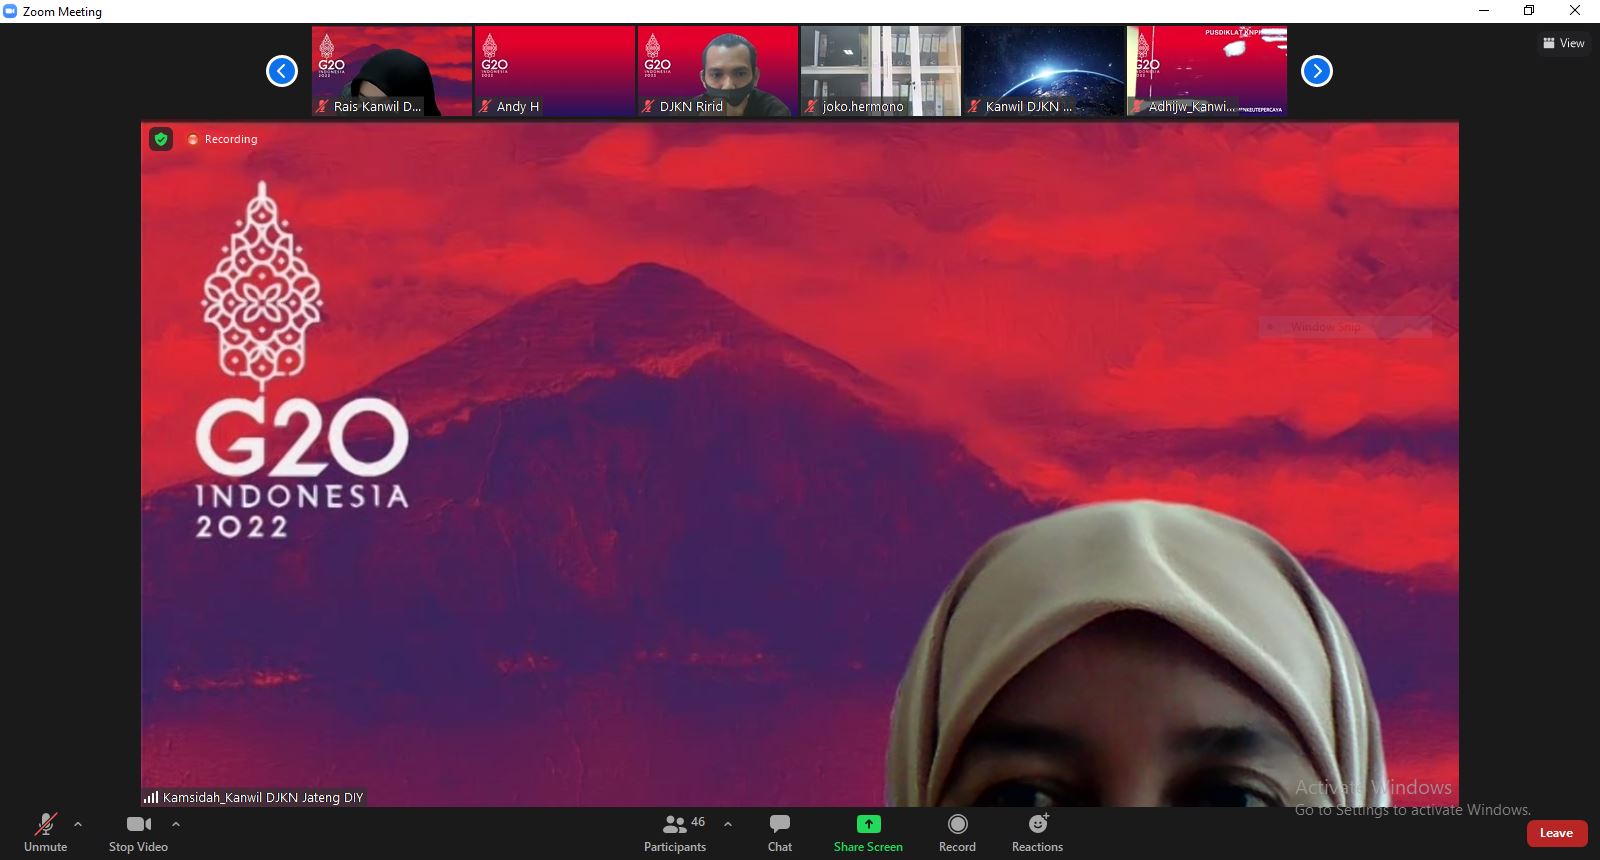This screenshot has width=1600, height=860.
Task: Unmute the microphone
Action: (x=45, y=832)
